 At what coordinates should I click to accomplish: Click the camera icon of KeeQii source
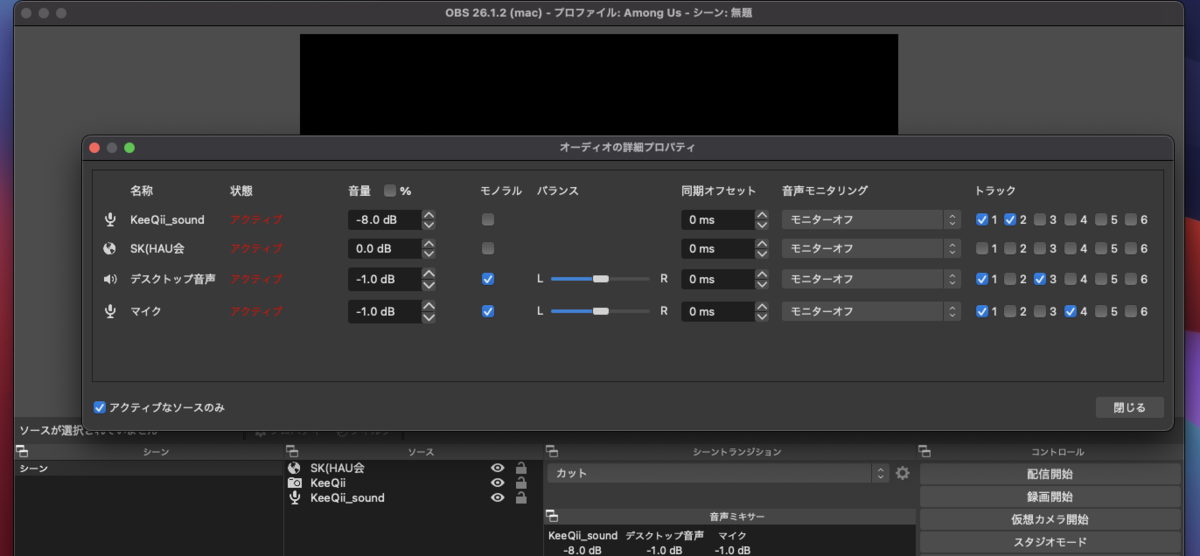point(294,482)
